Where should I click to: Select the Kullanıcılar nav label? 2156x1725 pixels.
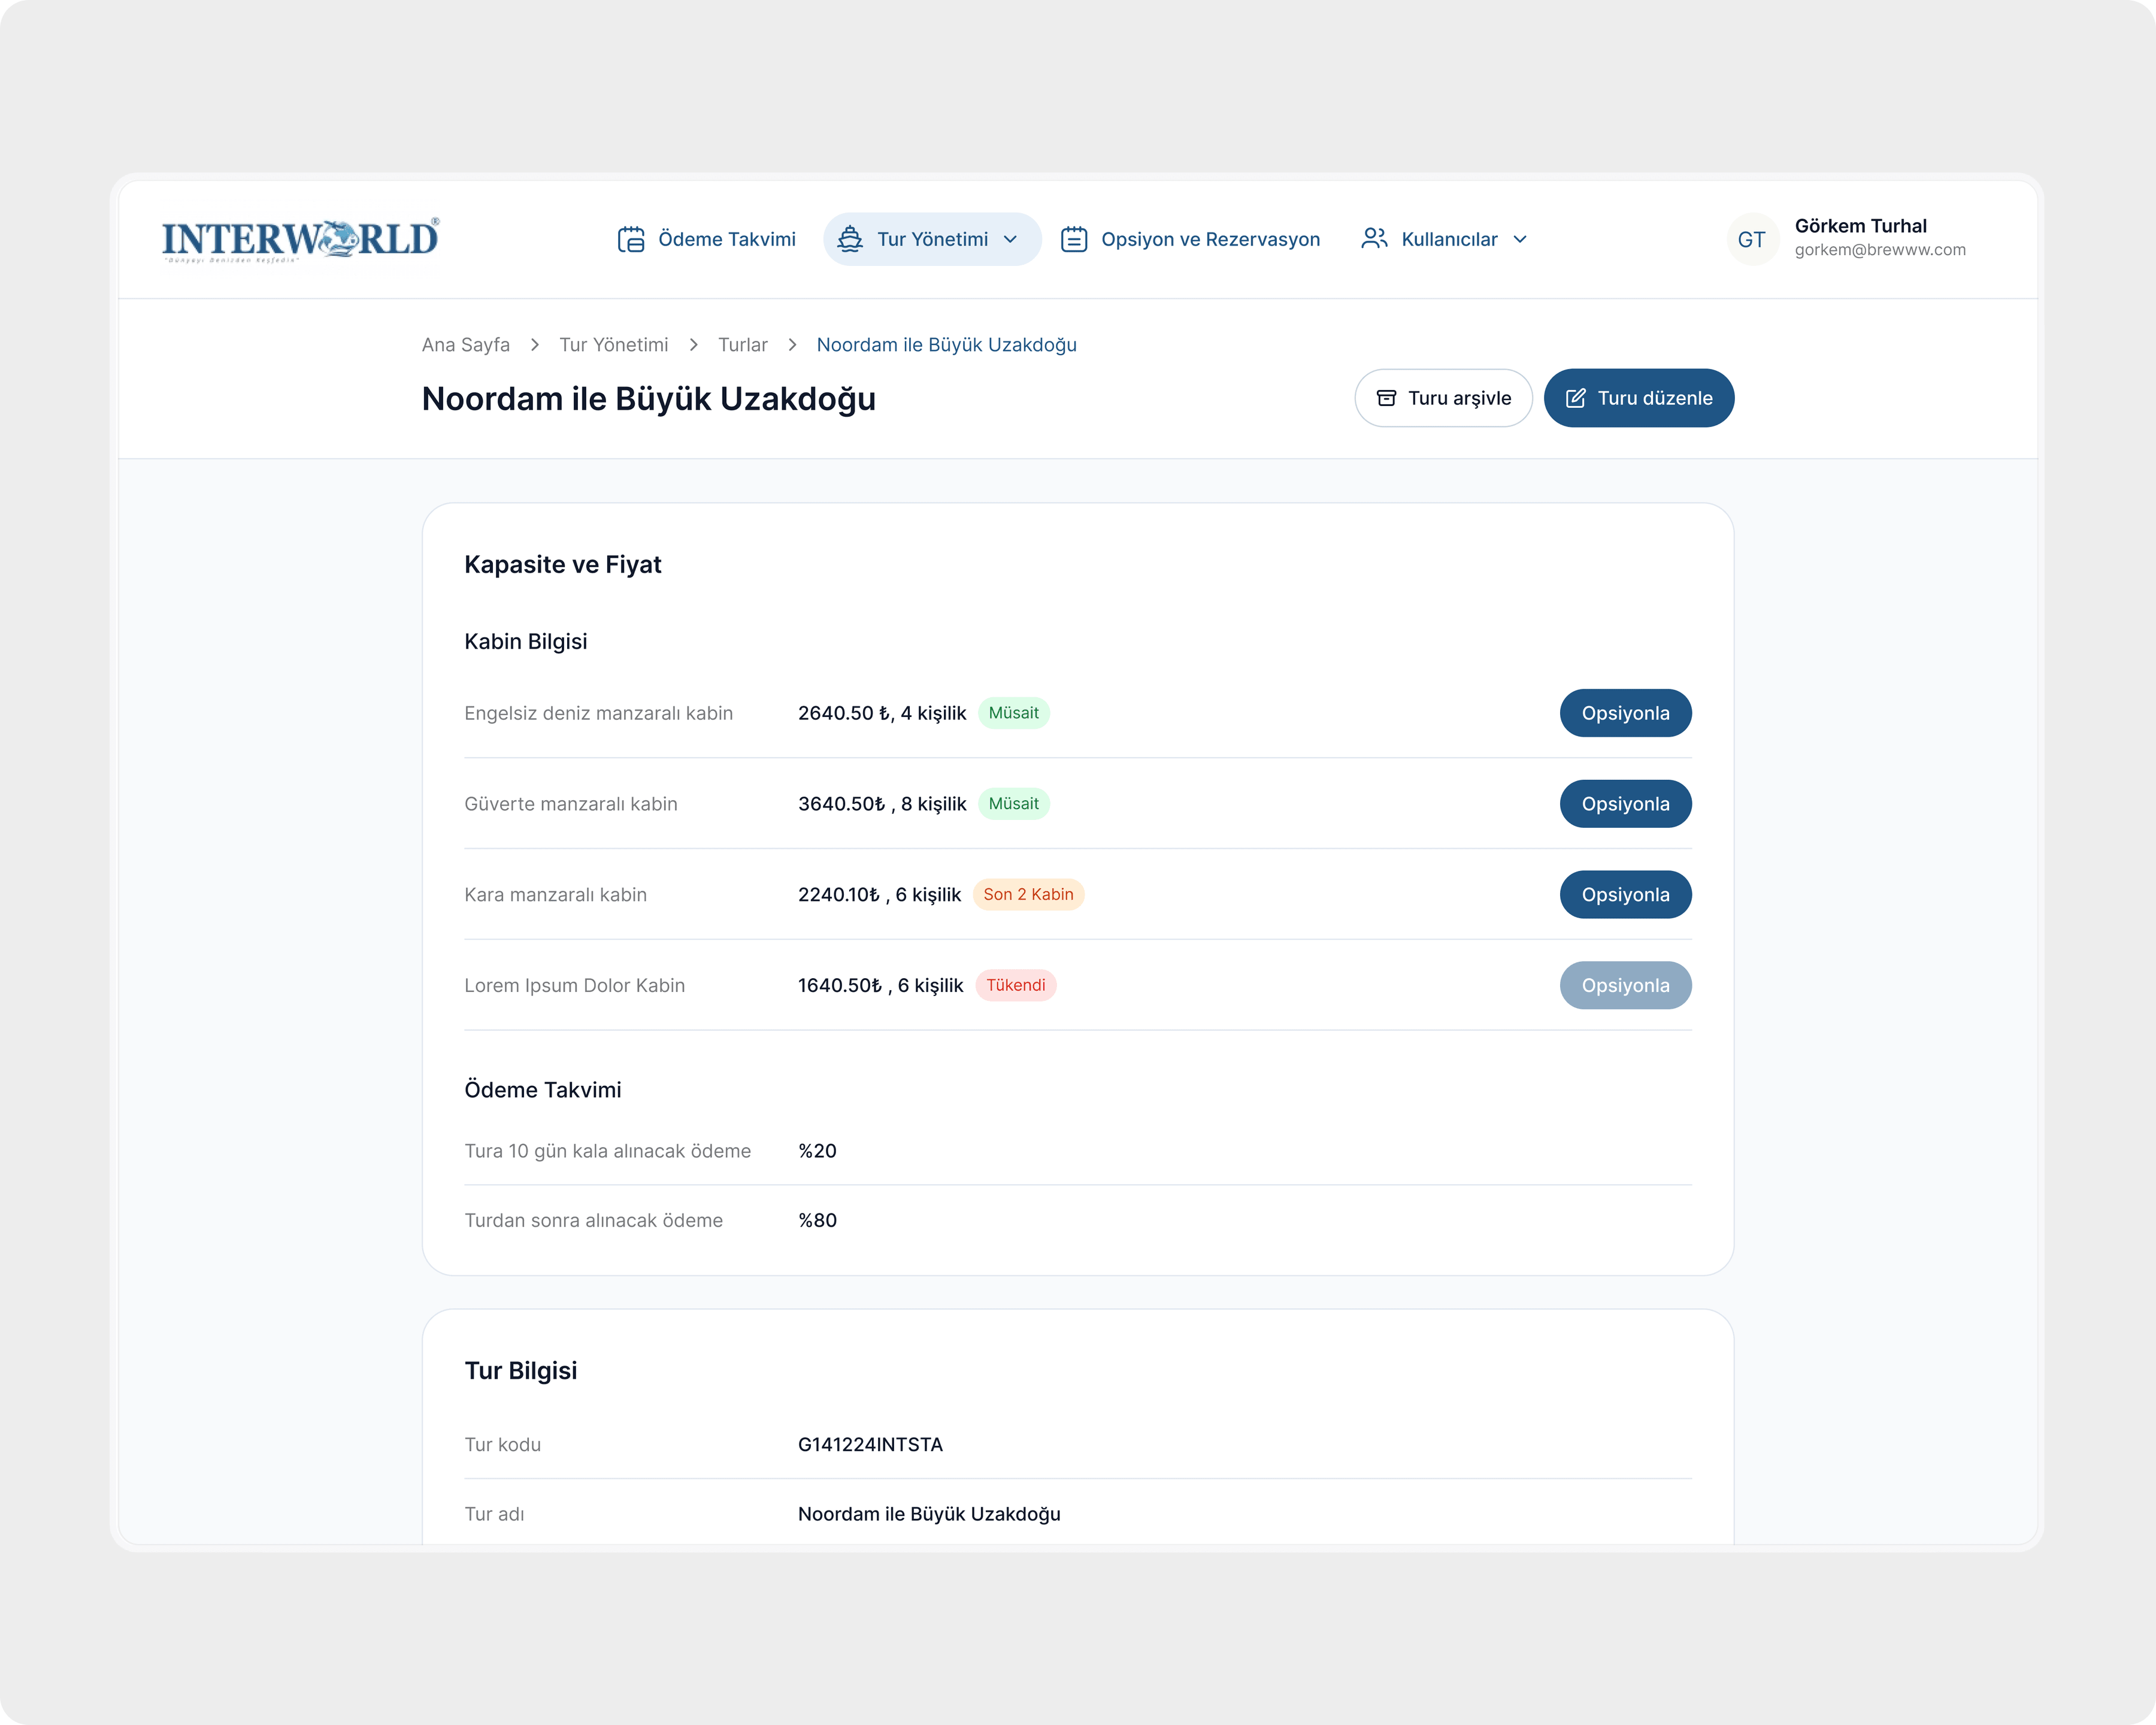(x=1449, y=239)
